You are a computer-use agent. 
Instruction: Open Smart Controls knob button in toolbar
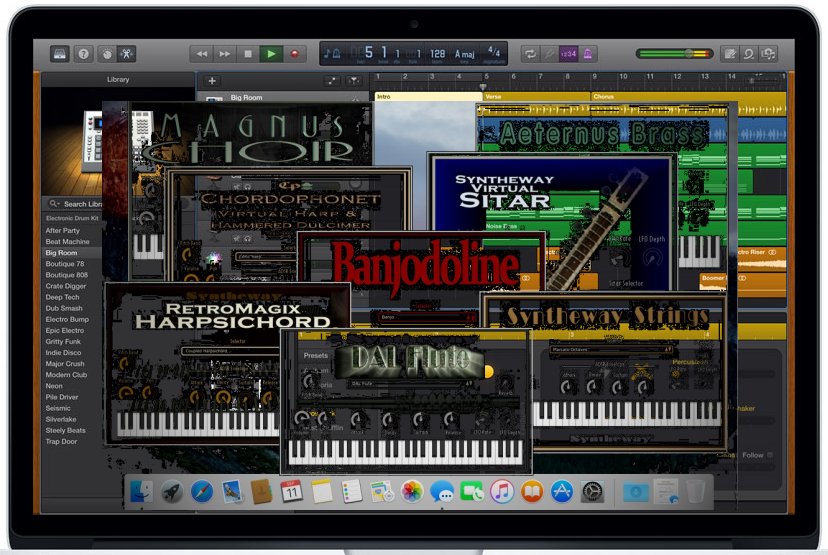click(107, 54)
